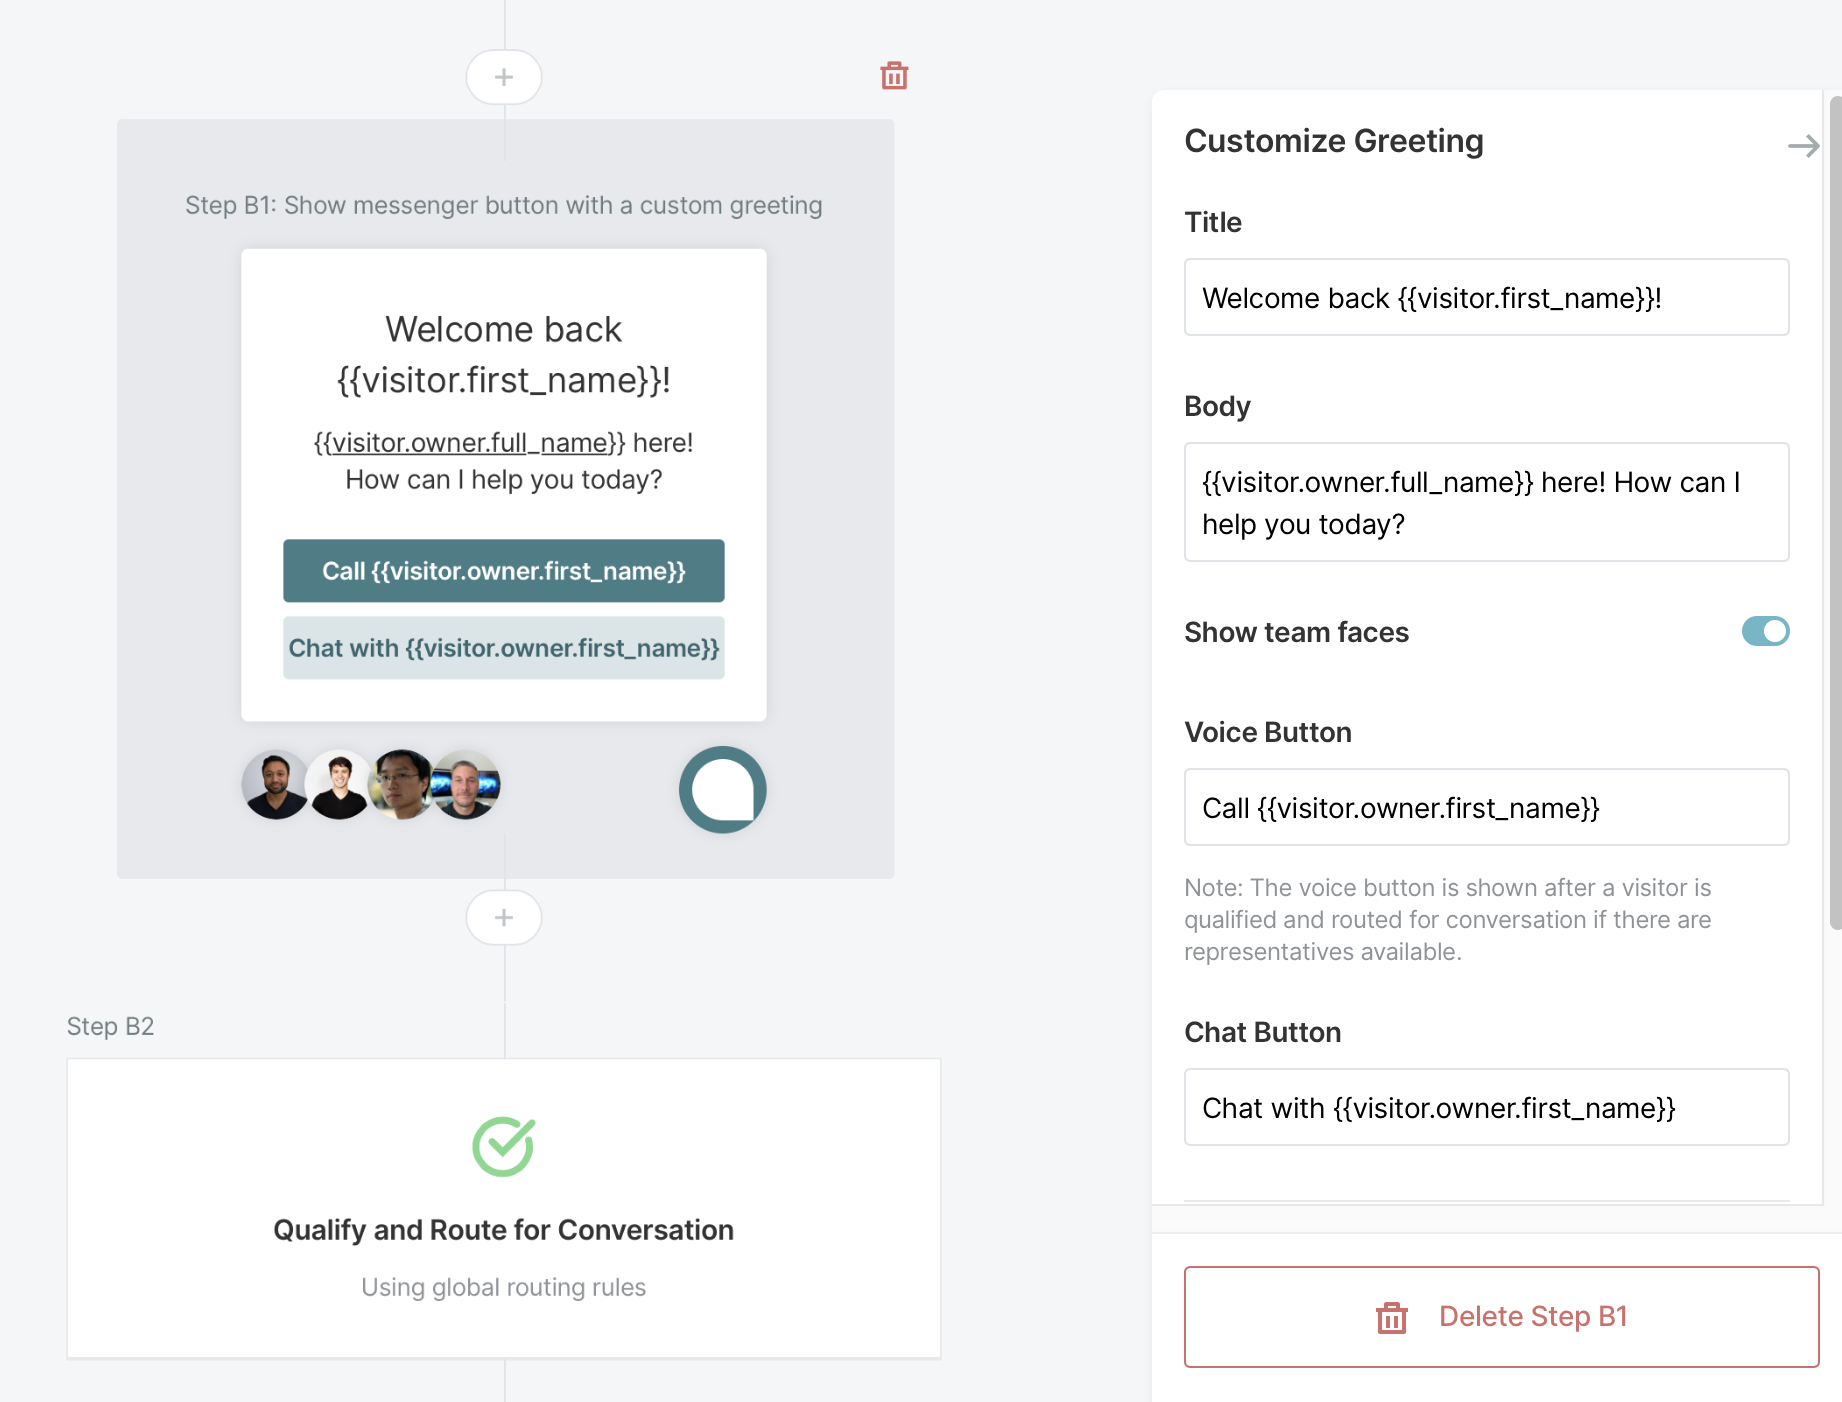Add a step between Step B1 and B2

coord(504,917)
